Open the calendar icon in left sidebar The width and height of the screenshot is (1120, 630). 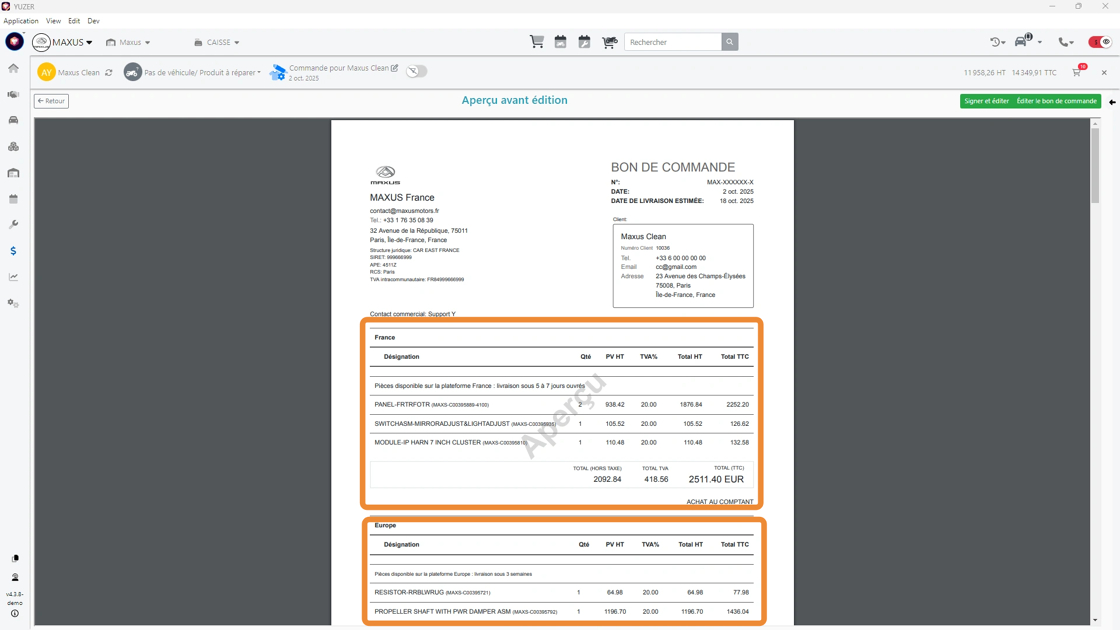(x=13, y=199)
